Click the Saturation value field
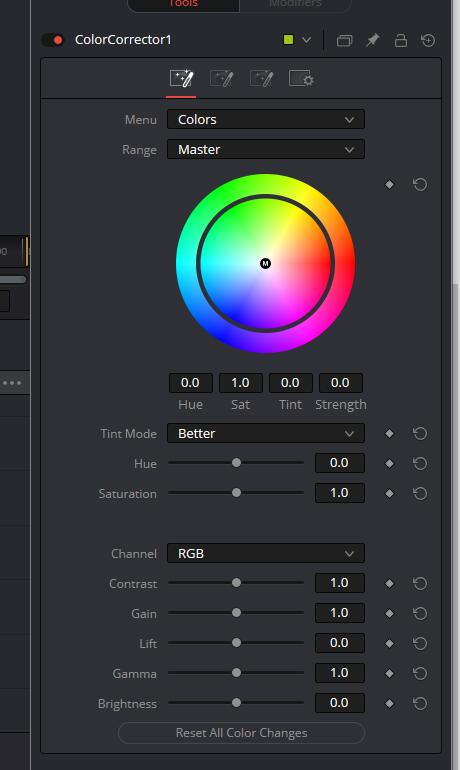The image size is (460, 770). [x=340, y=493]
